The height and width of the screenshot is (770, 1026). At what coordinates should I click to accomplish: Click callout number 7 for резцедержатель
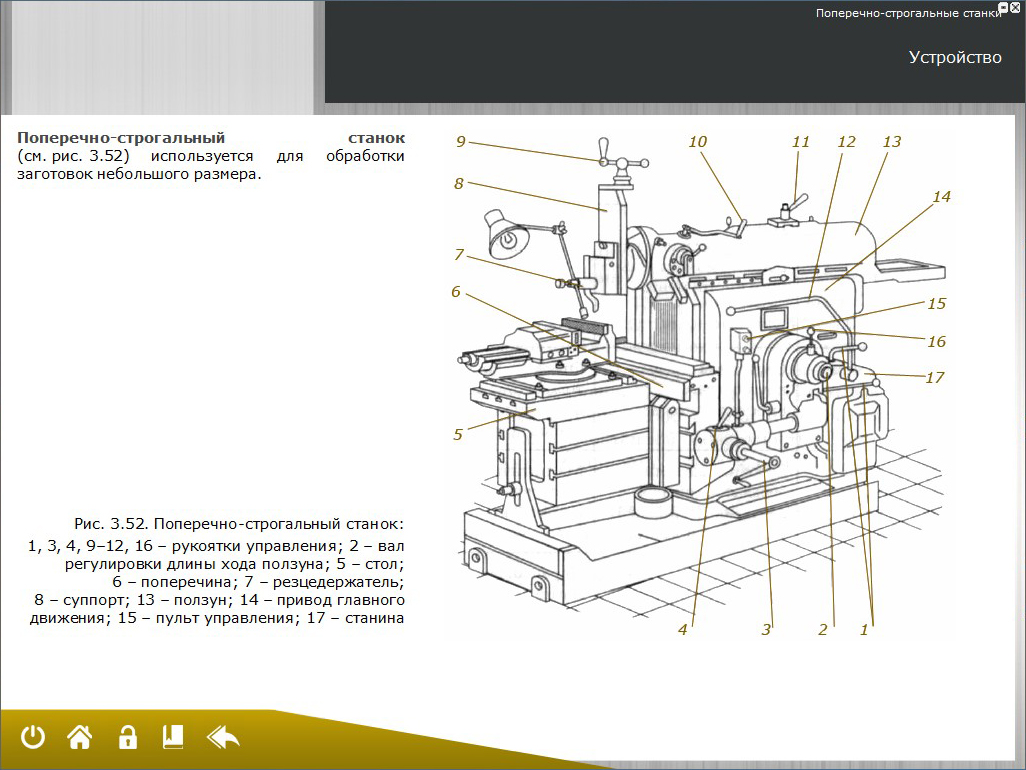[459, 254]
